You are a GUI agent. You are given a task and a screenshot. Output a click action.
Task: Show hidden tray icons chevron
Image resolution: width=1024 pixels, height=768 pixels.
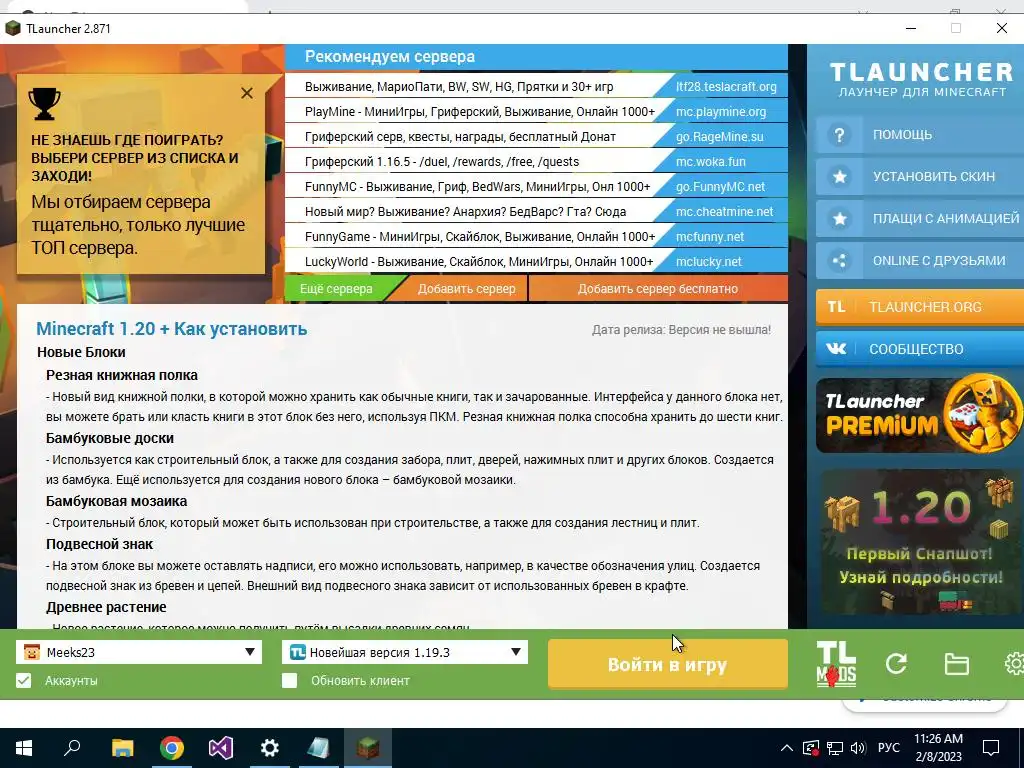tap(787, 748)
